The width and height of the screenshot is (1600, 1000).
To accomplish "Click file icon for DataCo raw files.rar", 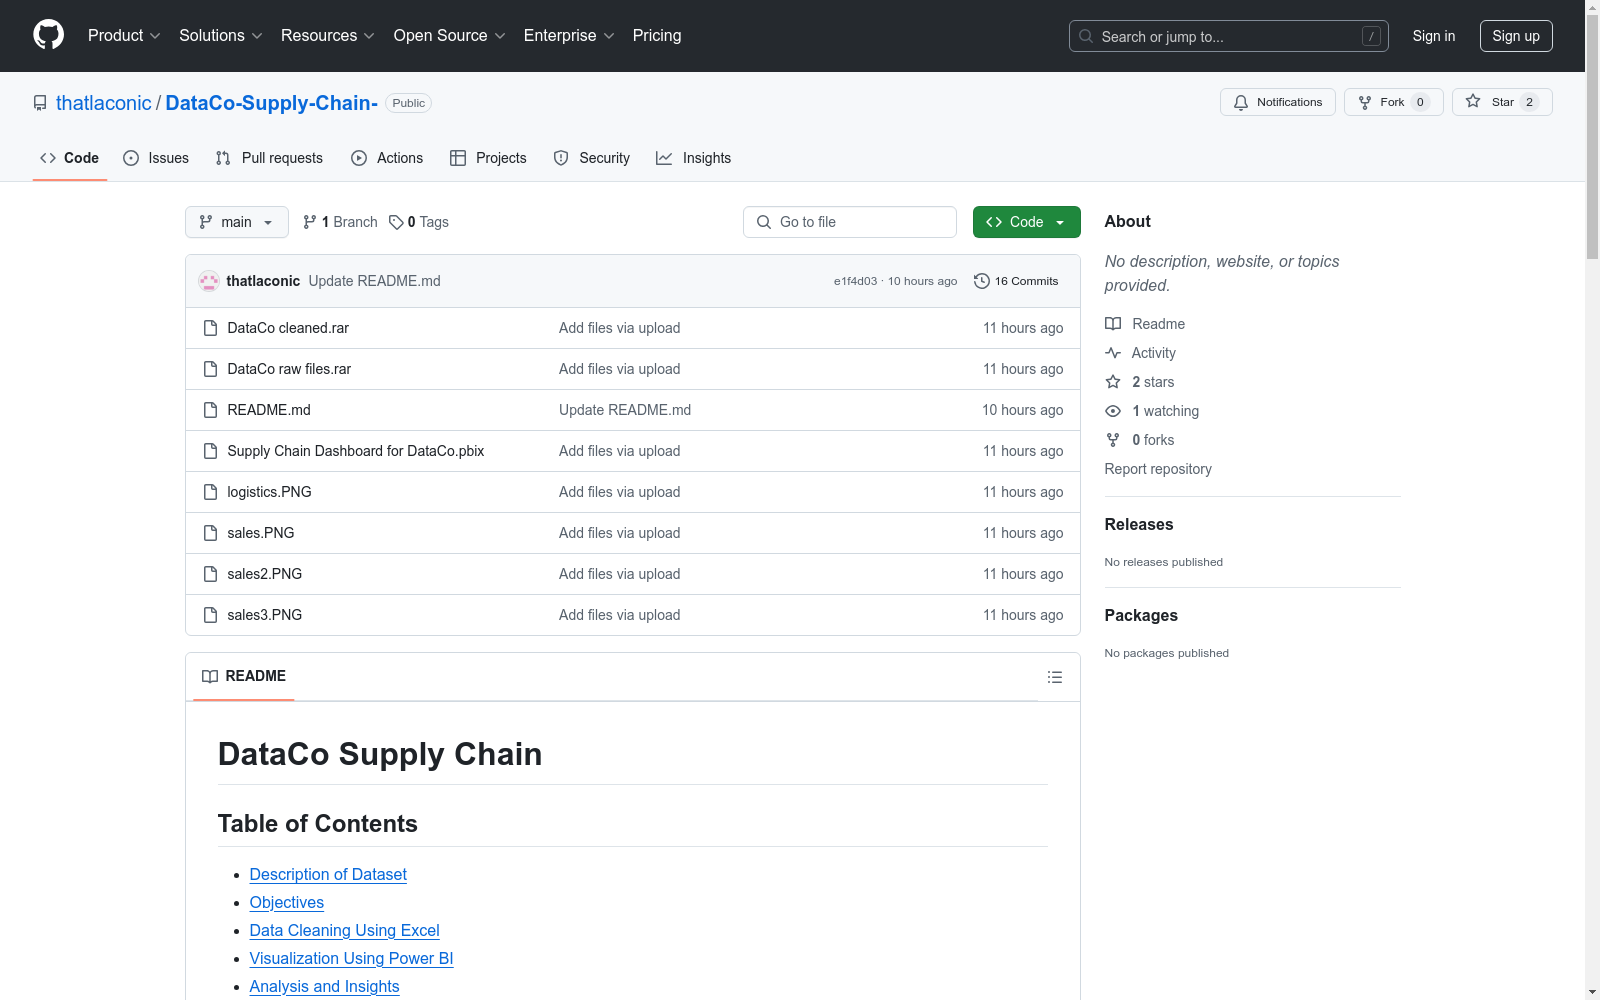I will 210,369.
